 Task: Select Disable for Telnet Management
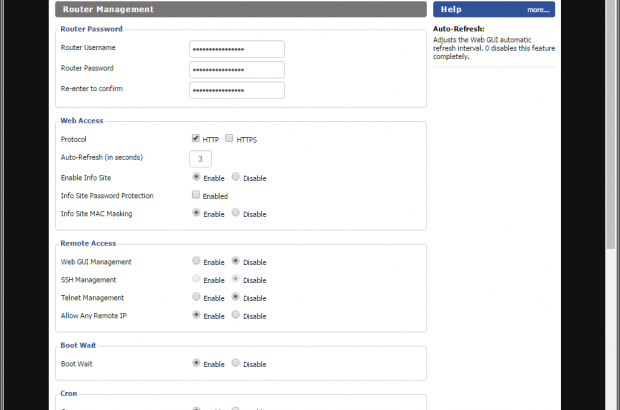[x=236, y=297]
